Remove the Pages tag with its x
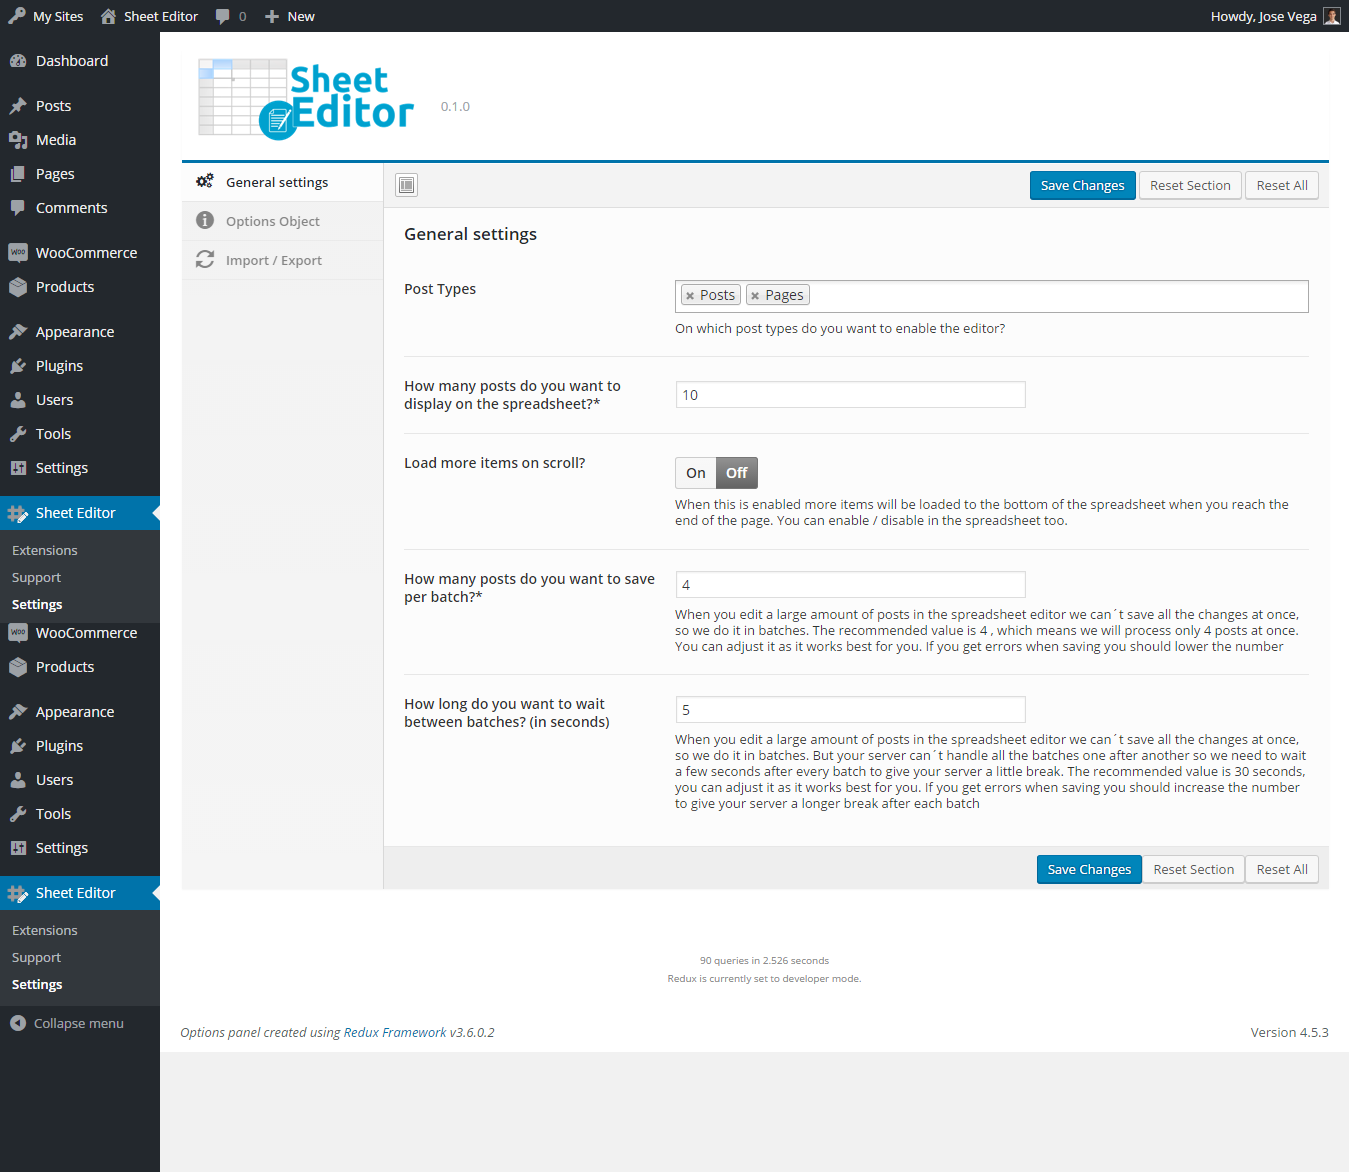 (755, 295)
